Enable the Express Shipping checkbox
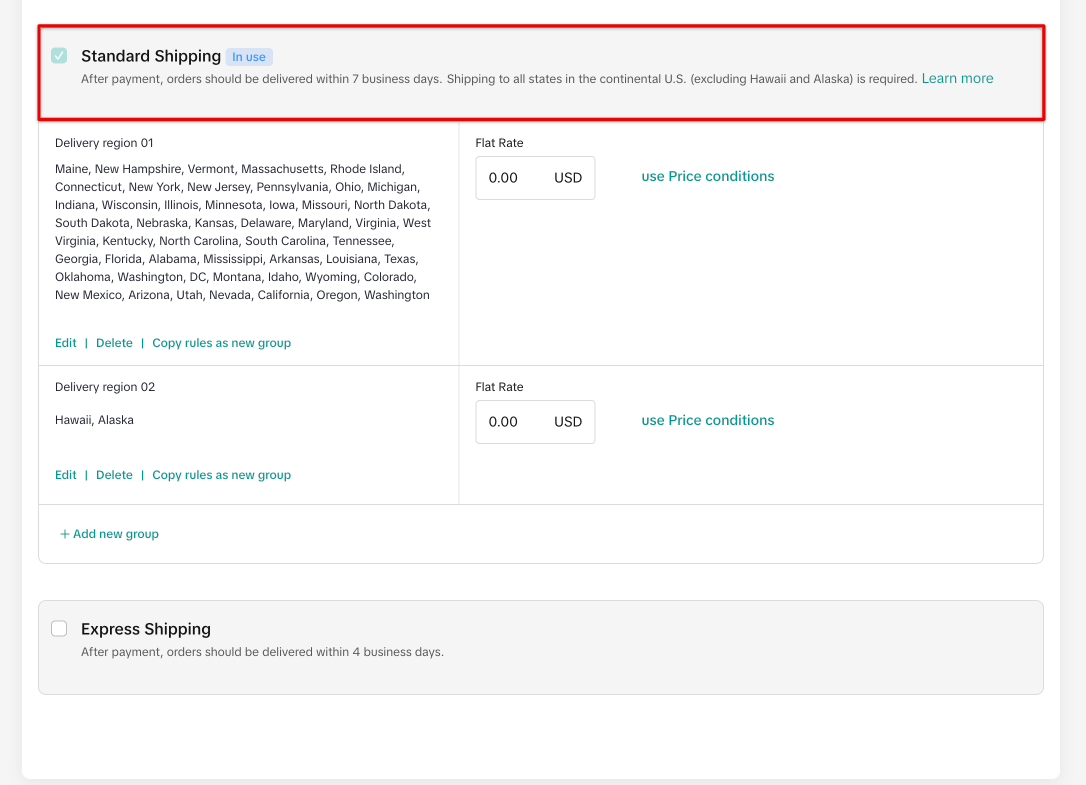The height and width of the screenshot is (785, 1086). point(59,628)
